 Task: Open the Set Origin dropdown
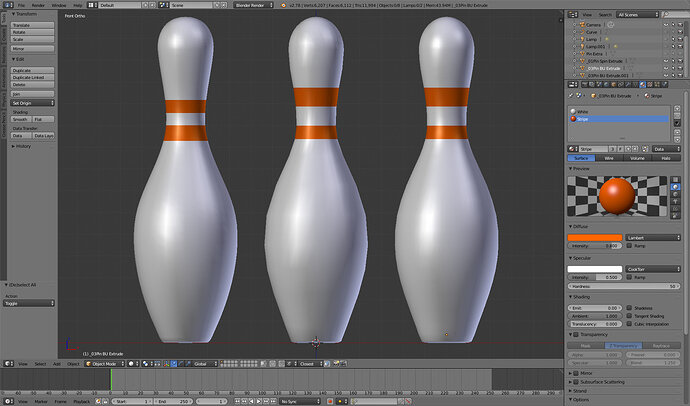tap(33, 103)
